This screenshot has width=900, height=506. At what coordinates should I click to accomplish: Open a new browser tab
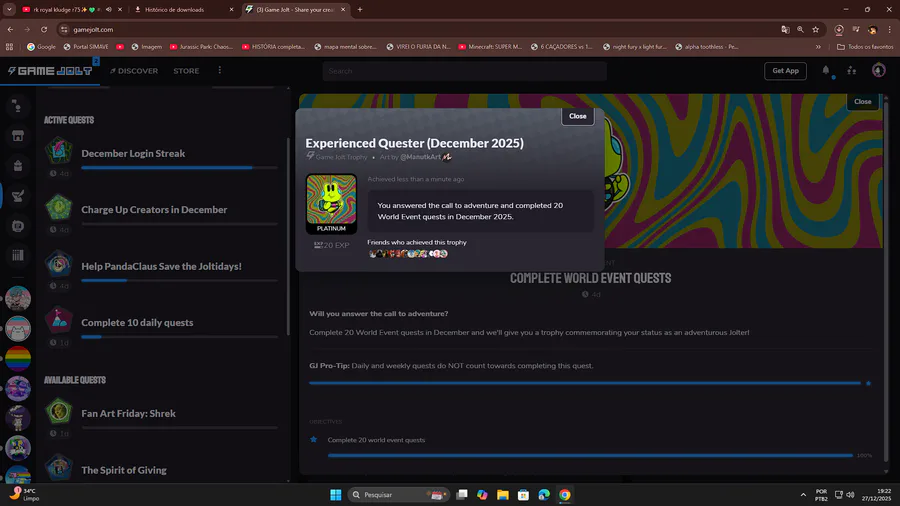tap(360, 10)
